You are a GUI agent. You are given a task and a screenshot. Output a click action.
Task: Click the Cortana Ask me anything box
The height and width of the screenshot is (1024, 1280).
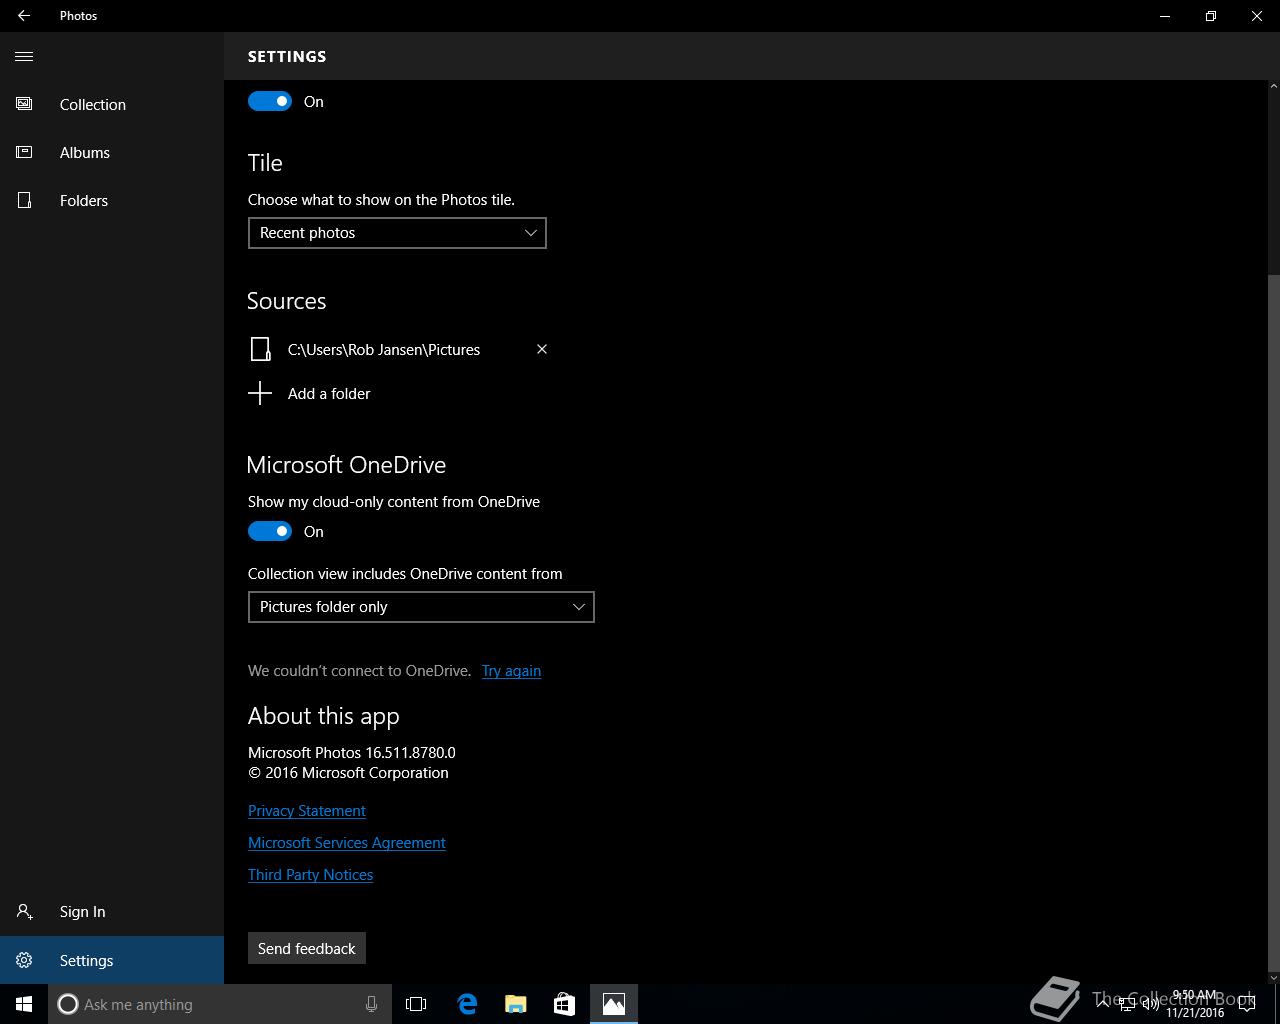coord(218,1004)
